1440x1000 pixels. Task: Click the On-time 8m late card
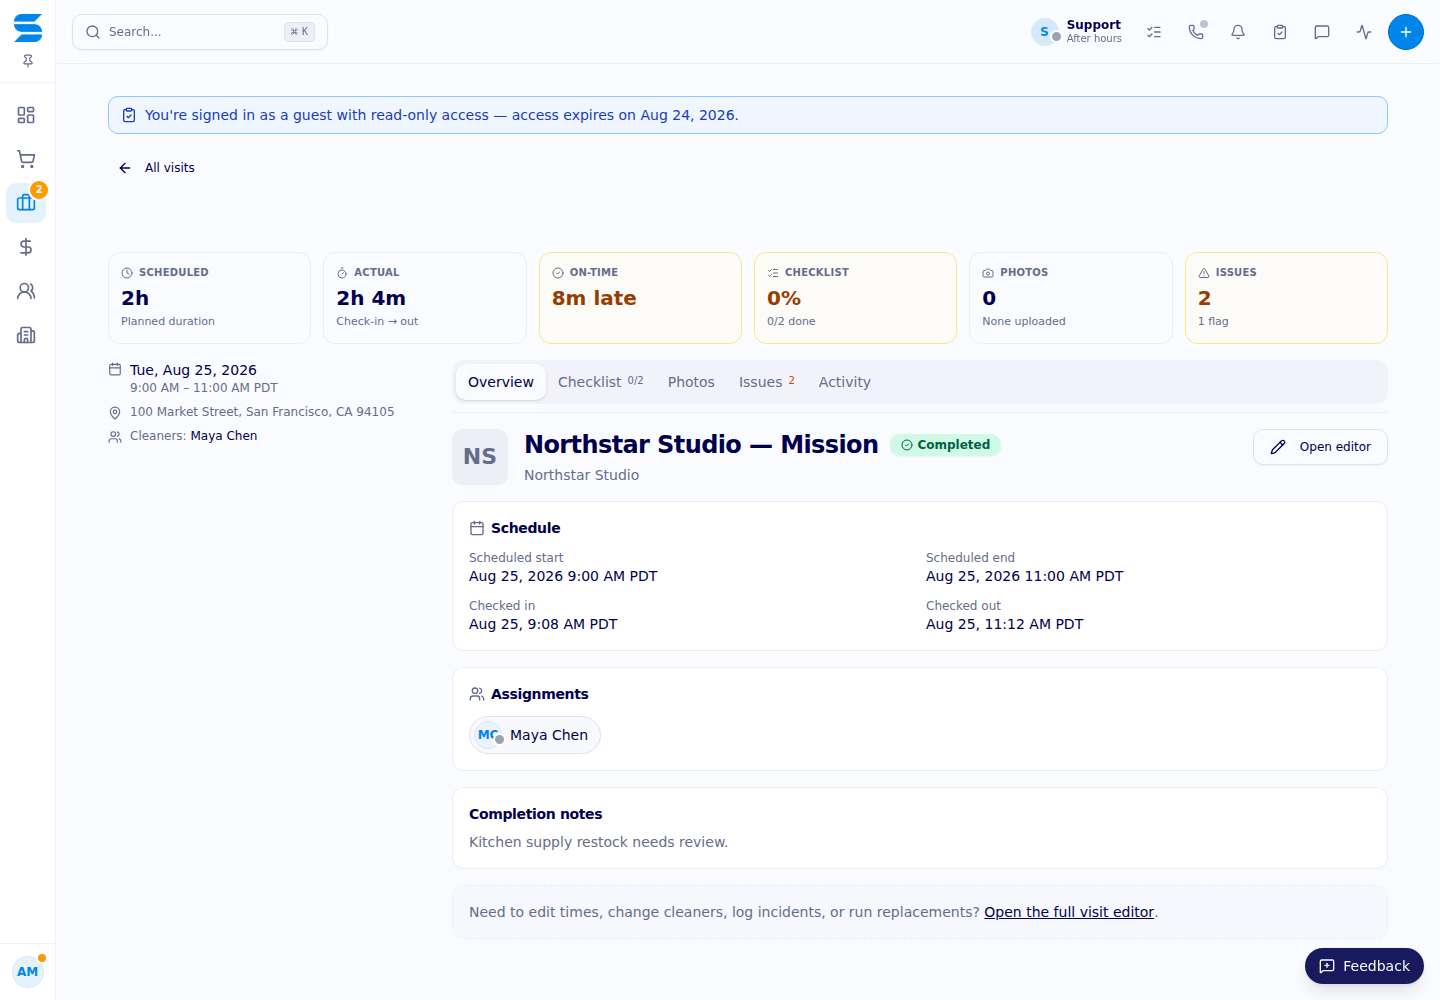pos(640,298)
